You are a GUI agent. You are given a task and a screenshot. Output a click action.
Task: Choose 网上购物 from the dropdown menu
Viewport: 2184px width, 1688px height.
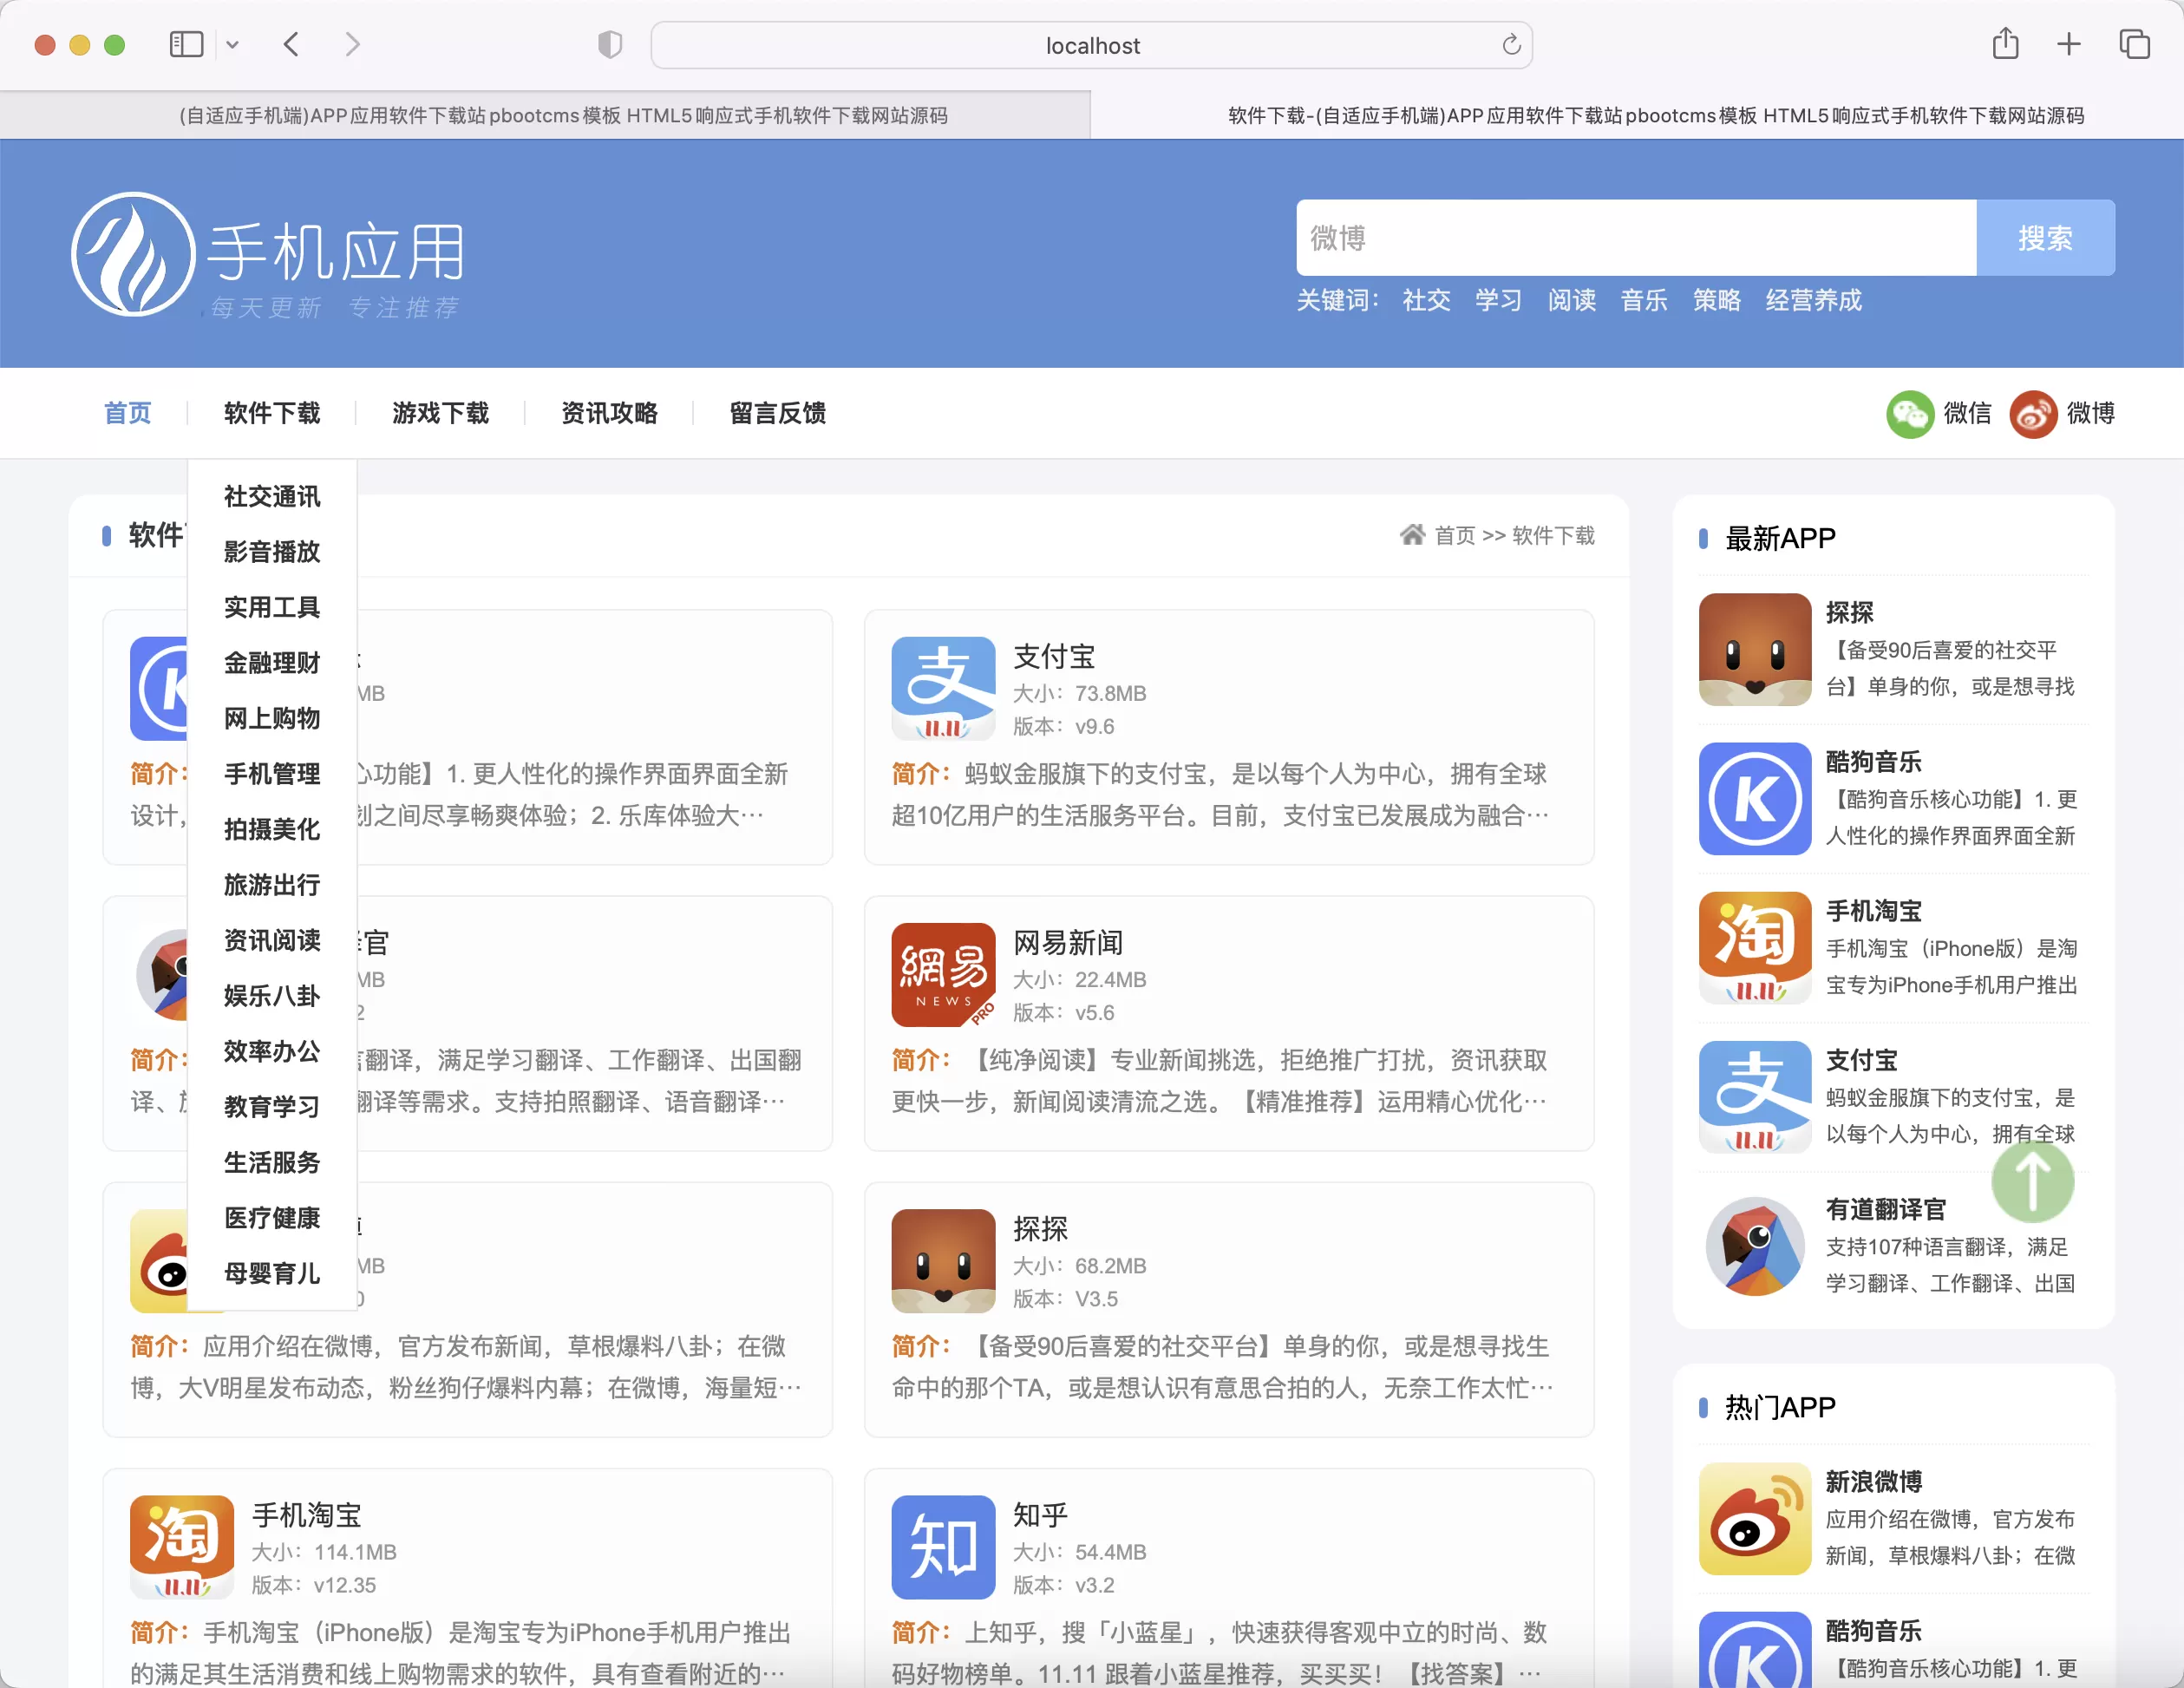272,718
